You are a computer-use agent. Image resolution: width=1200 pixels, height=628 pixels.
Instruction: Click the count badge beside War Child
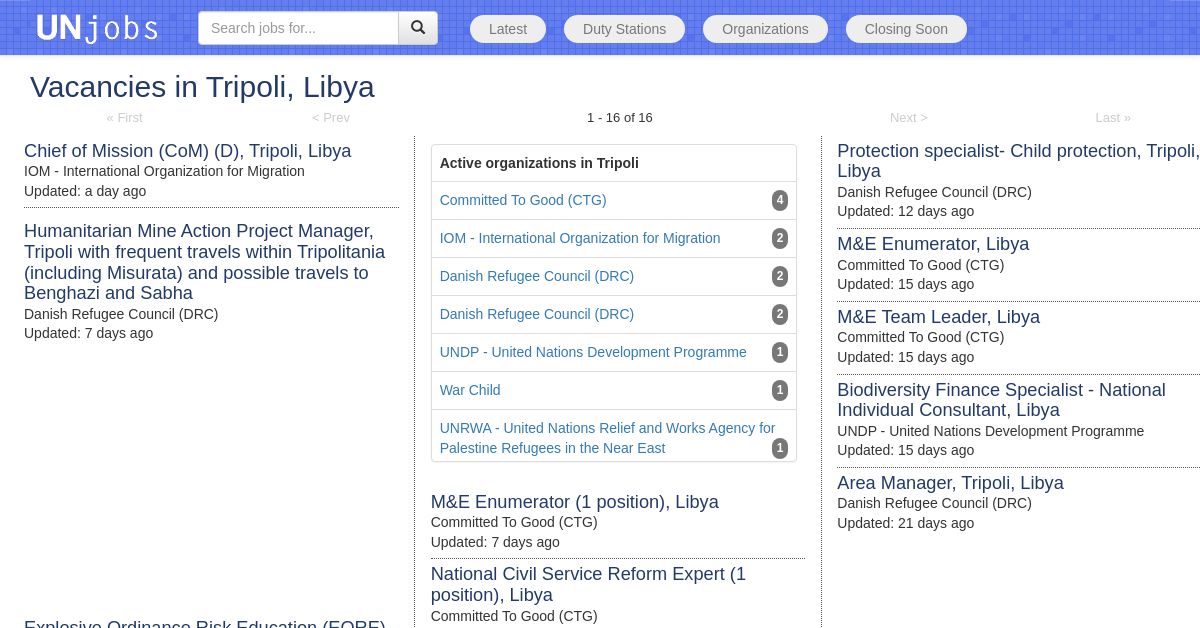click(780, 390)
